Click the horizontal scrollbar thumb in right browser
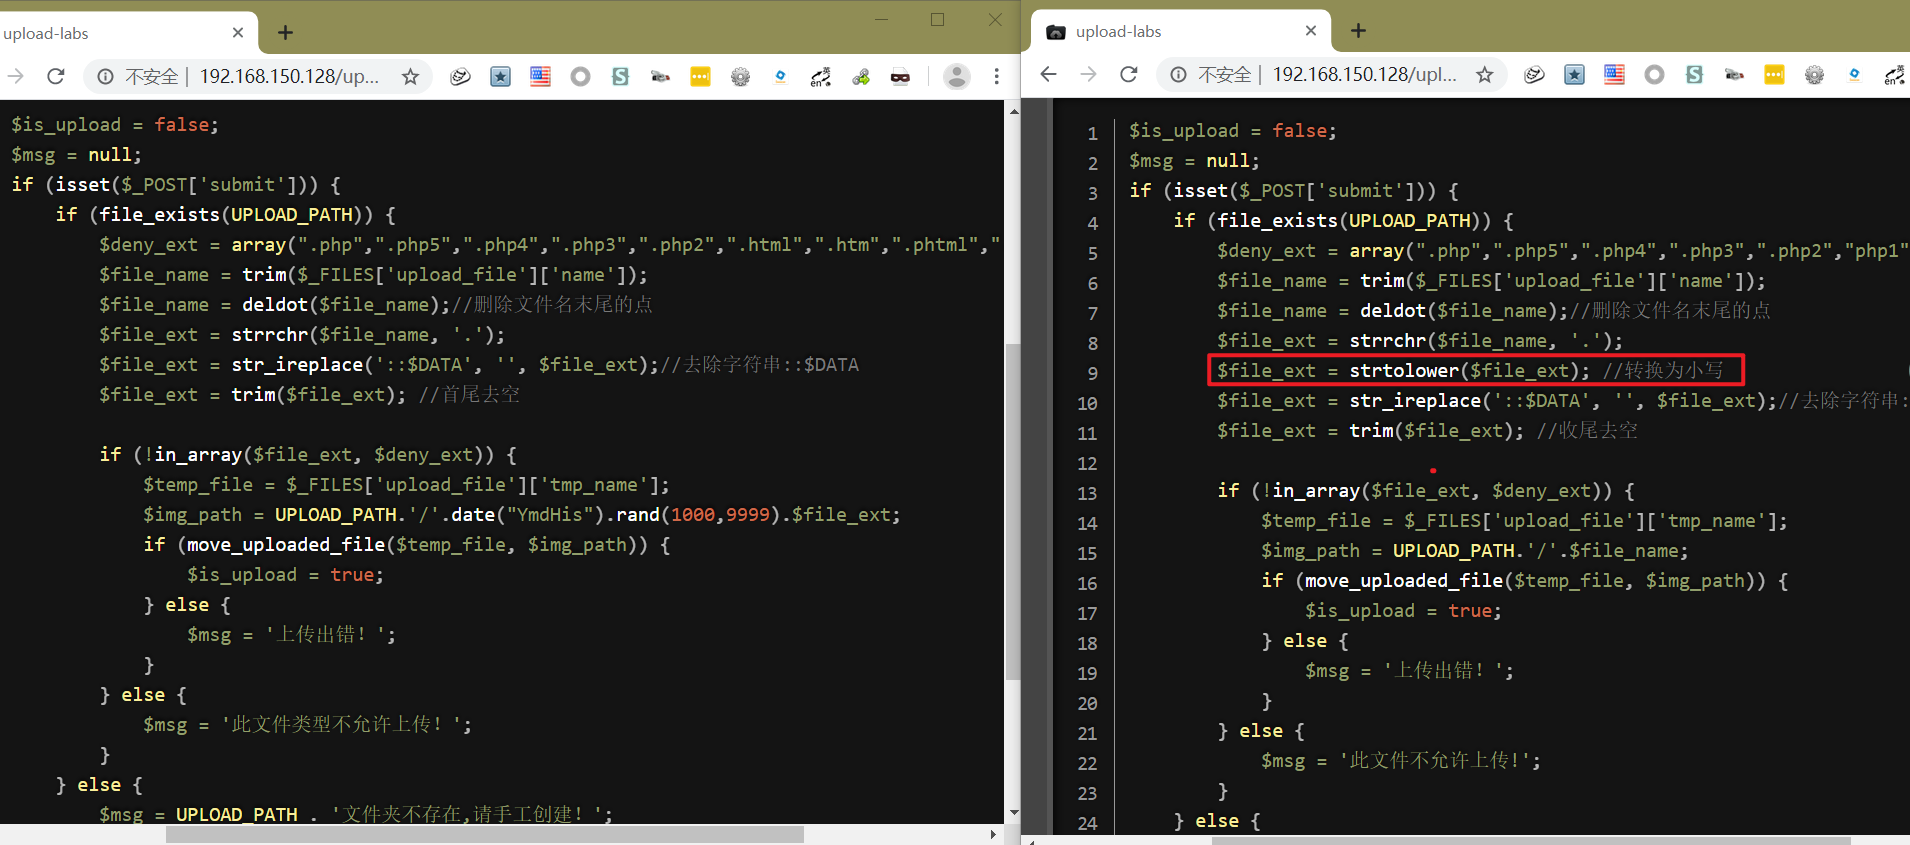The height and width of the screenshot is (845, 1910). click(1531, 840)
